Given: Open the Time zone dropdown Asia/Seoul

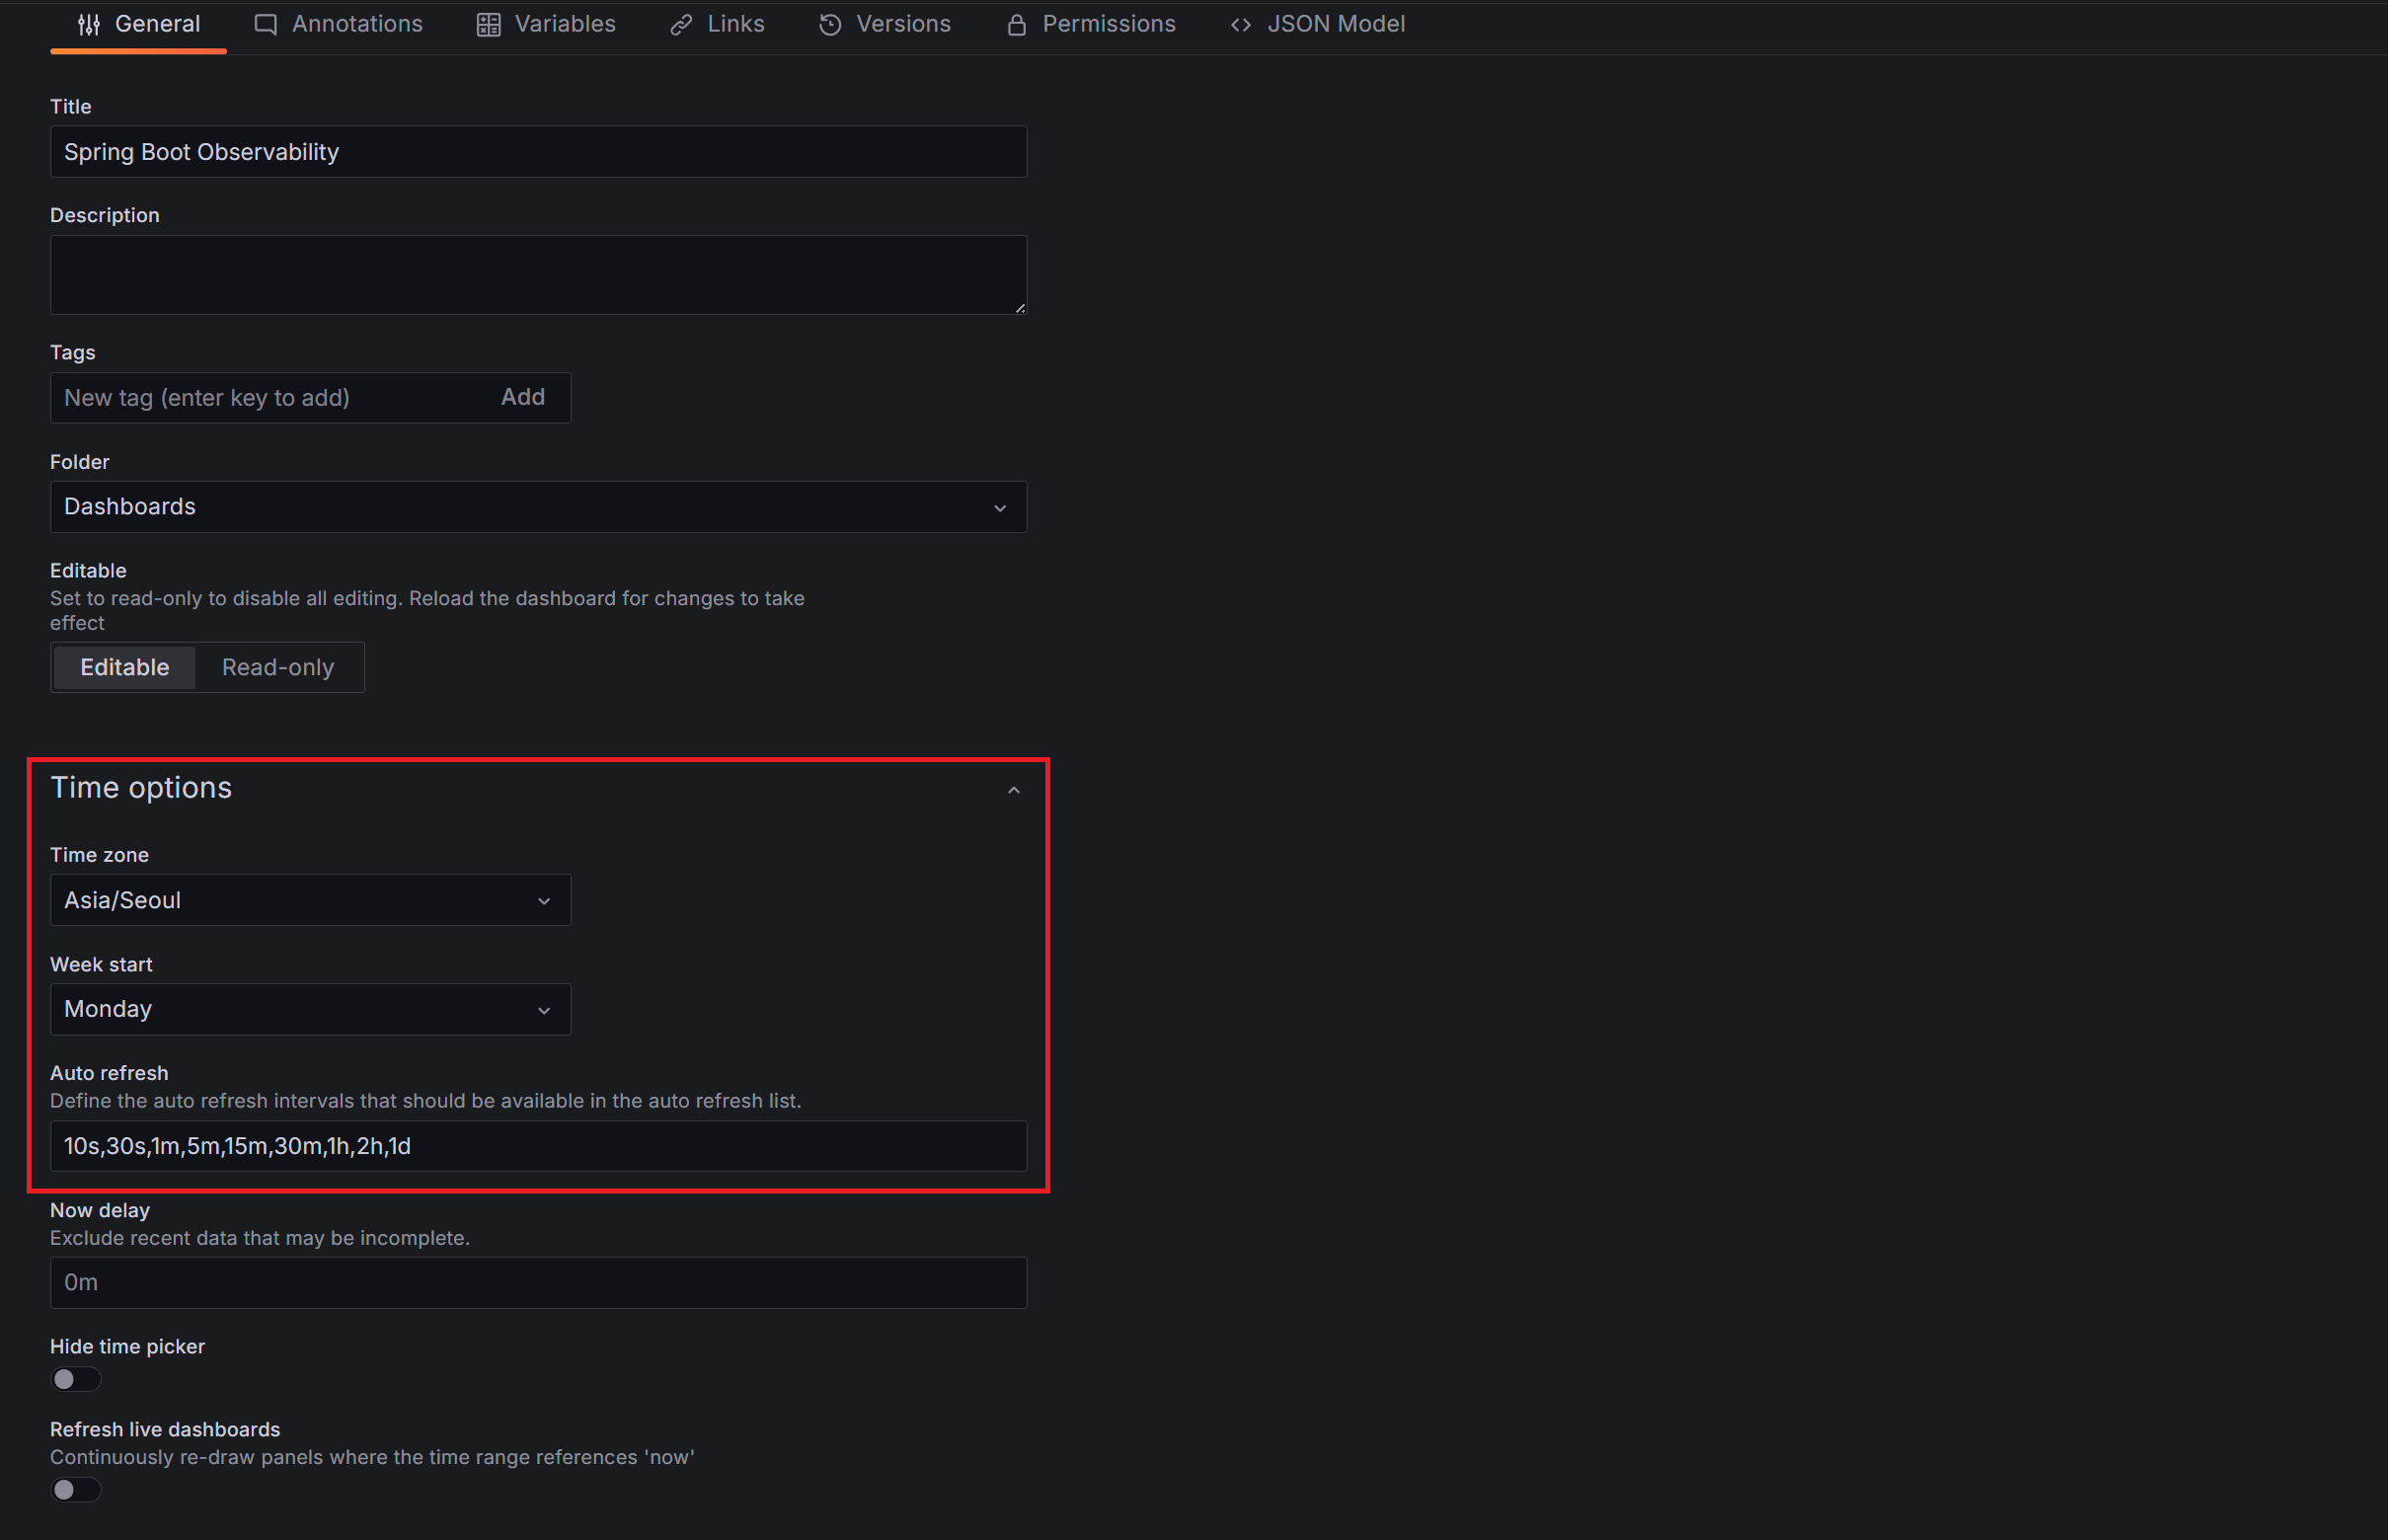Looking at the screenshot, I should (310, 900).
